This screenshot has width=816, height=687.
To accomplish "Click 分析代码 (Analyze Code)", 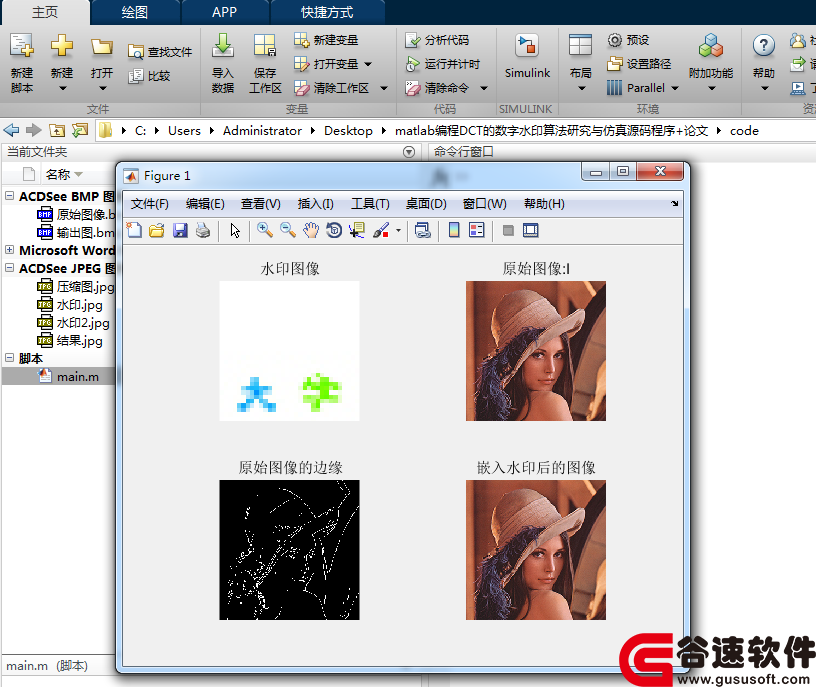I will pyautogui.click(x=437, y=40).
